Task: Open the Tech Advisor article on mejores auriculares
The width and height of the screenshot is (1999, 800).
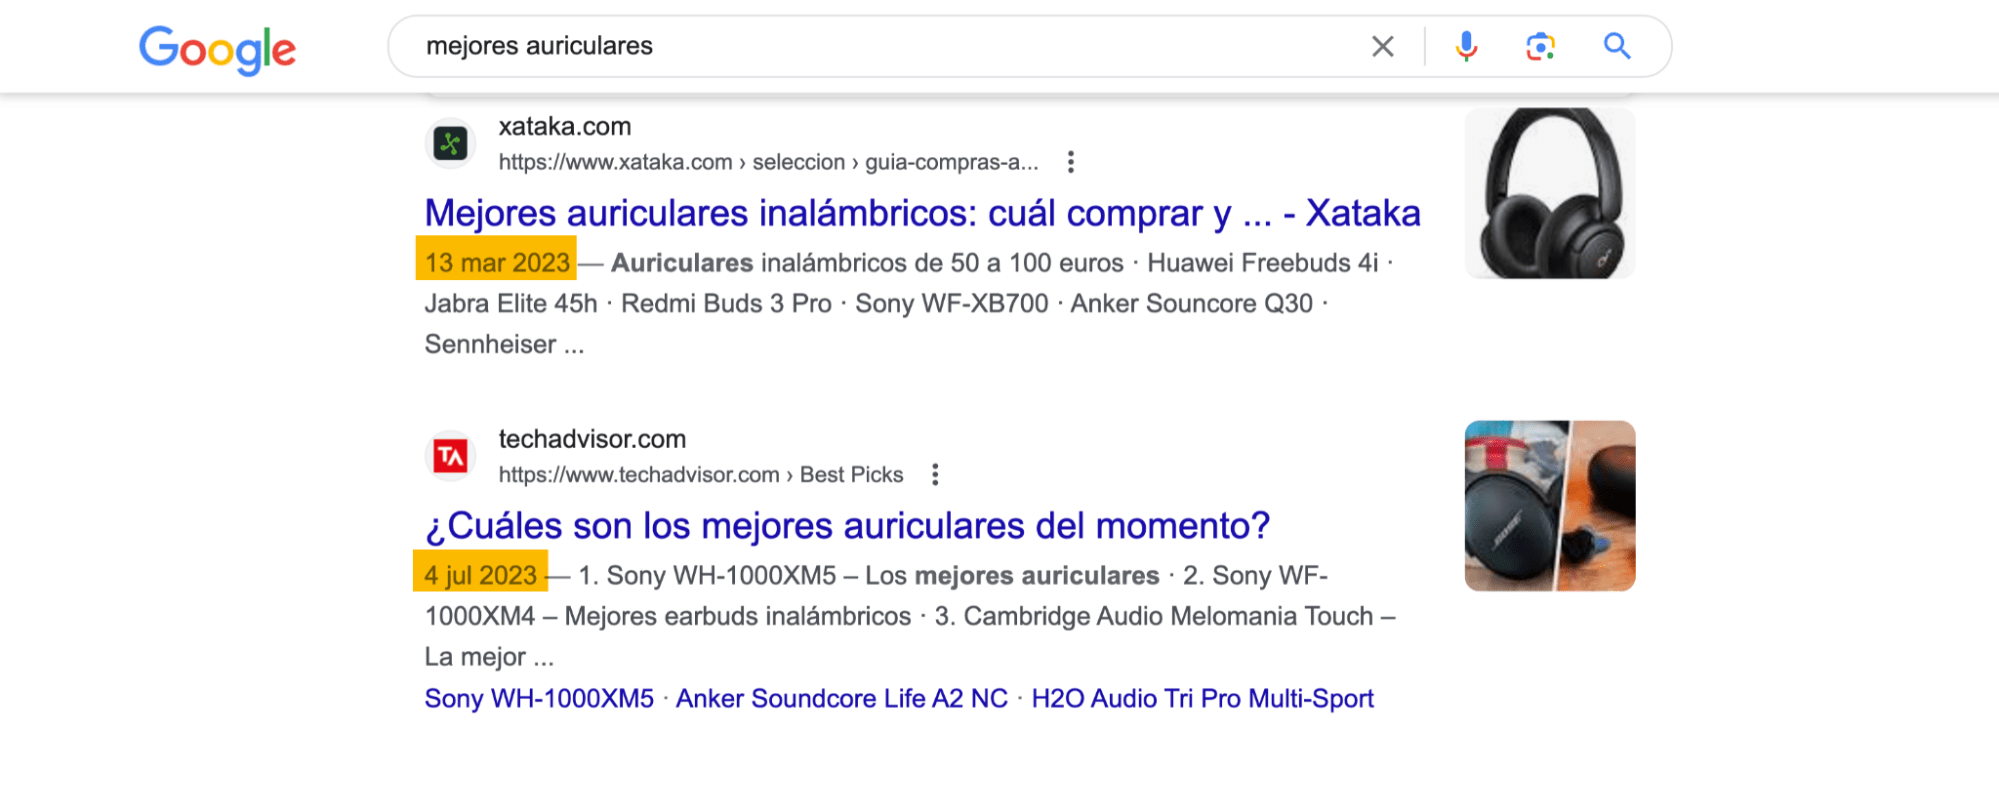Action: pyautogui.click(x=846, y=526)
